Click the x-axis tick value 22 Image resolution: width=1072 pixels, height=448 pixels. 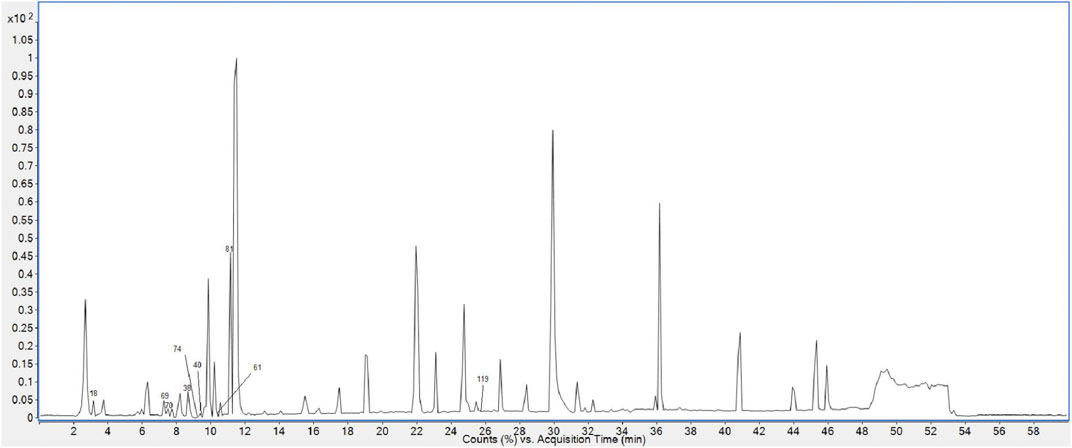click(x=416, y=431)
